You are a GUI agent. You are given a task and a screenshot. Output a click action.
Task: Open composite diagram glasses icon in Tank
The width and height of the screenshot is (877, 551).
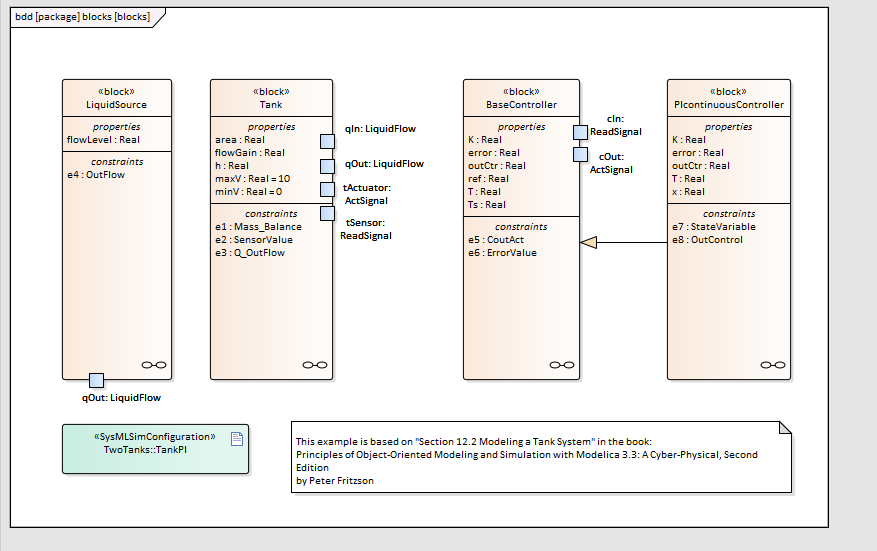click(x=315, y=365)
